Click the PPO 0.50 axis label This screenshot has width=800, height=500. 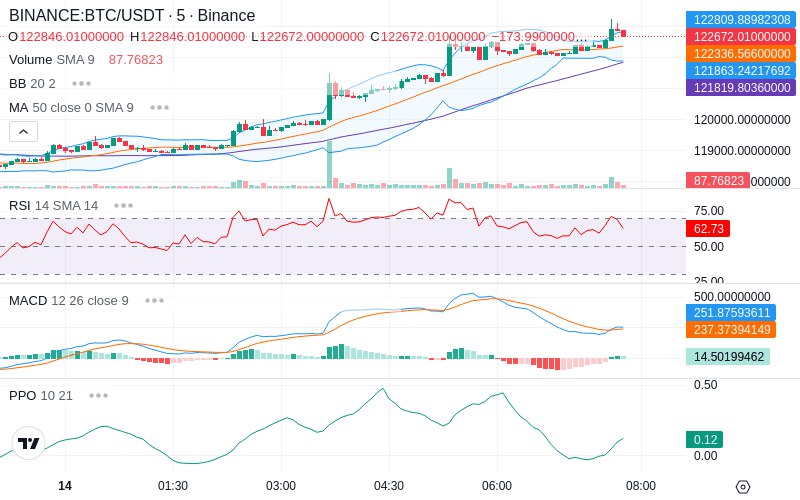706,385
